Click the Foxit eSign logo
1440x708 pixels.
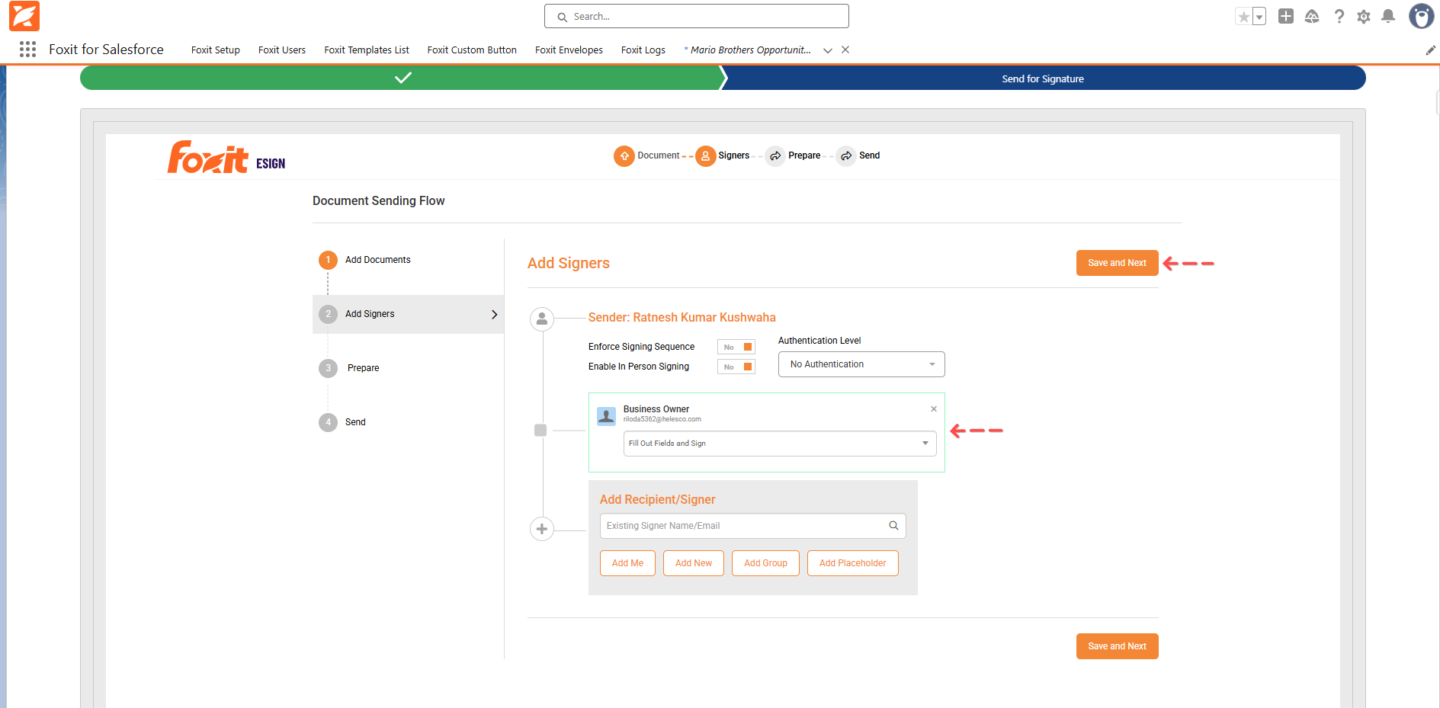[x=226, y=158]
